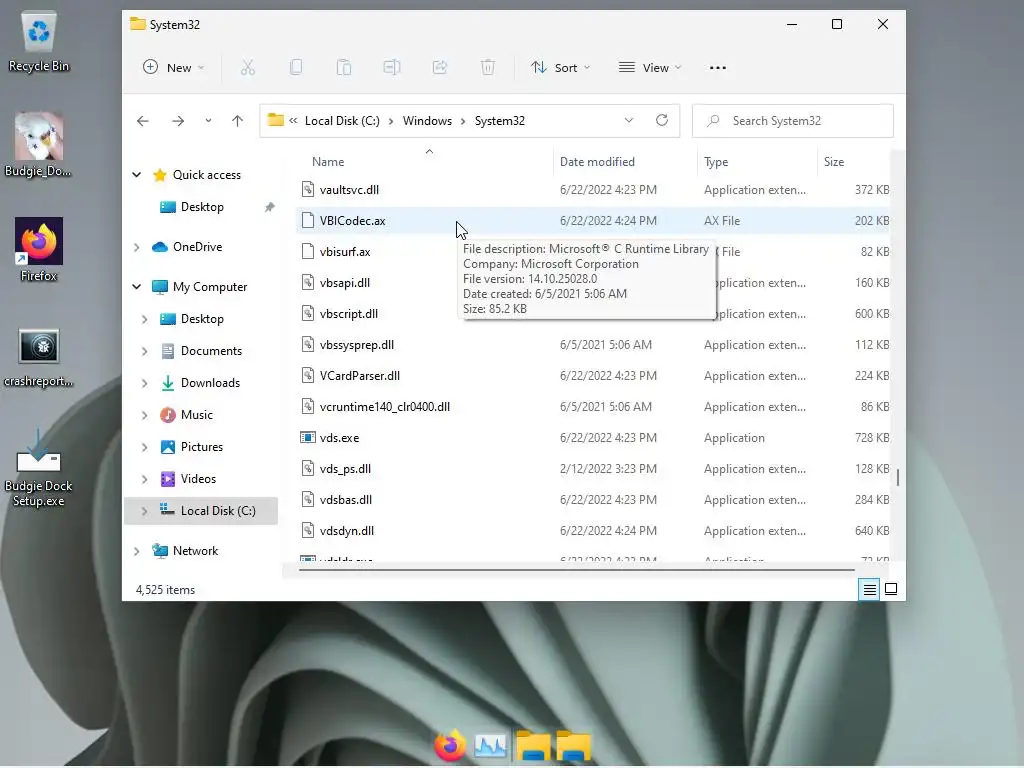
Task: Click Local Disk (C:) in breadcrumb
Action: pyautogui.click(x=342, y=121)
